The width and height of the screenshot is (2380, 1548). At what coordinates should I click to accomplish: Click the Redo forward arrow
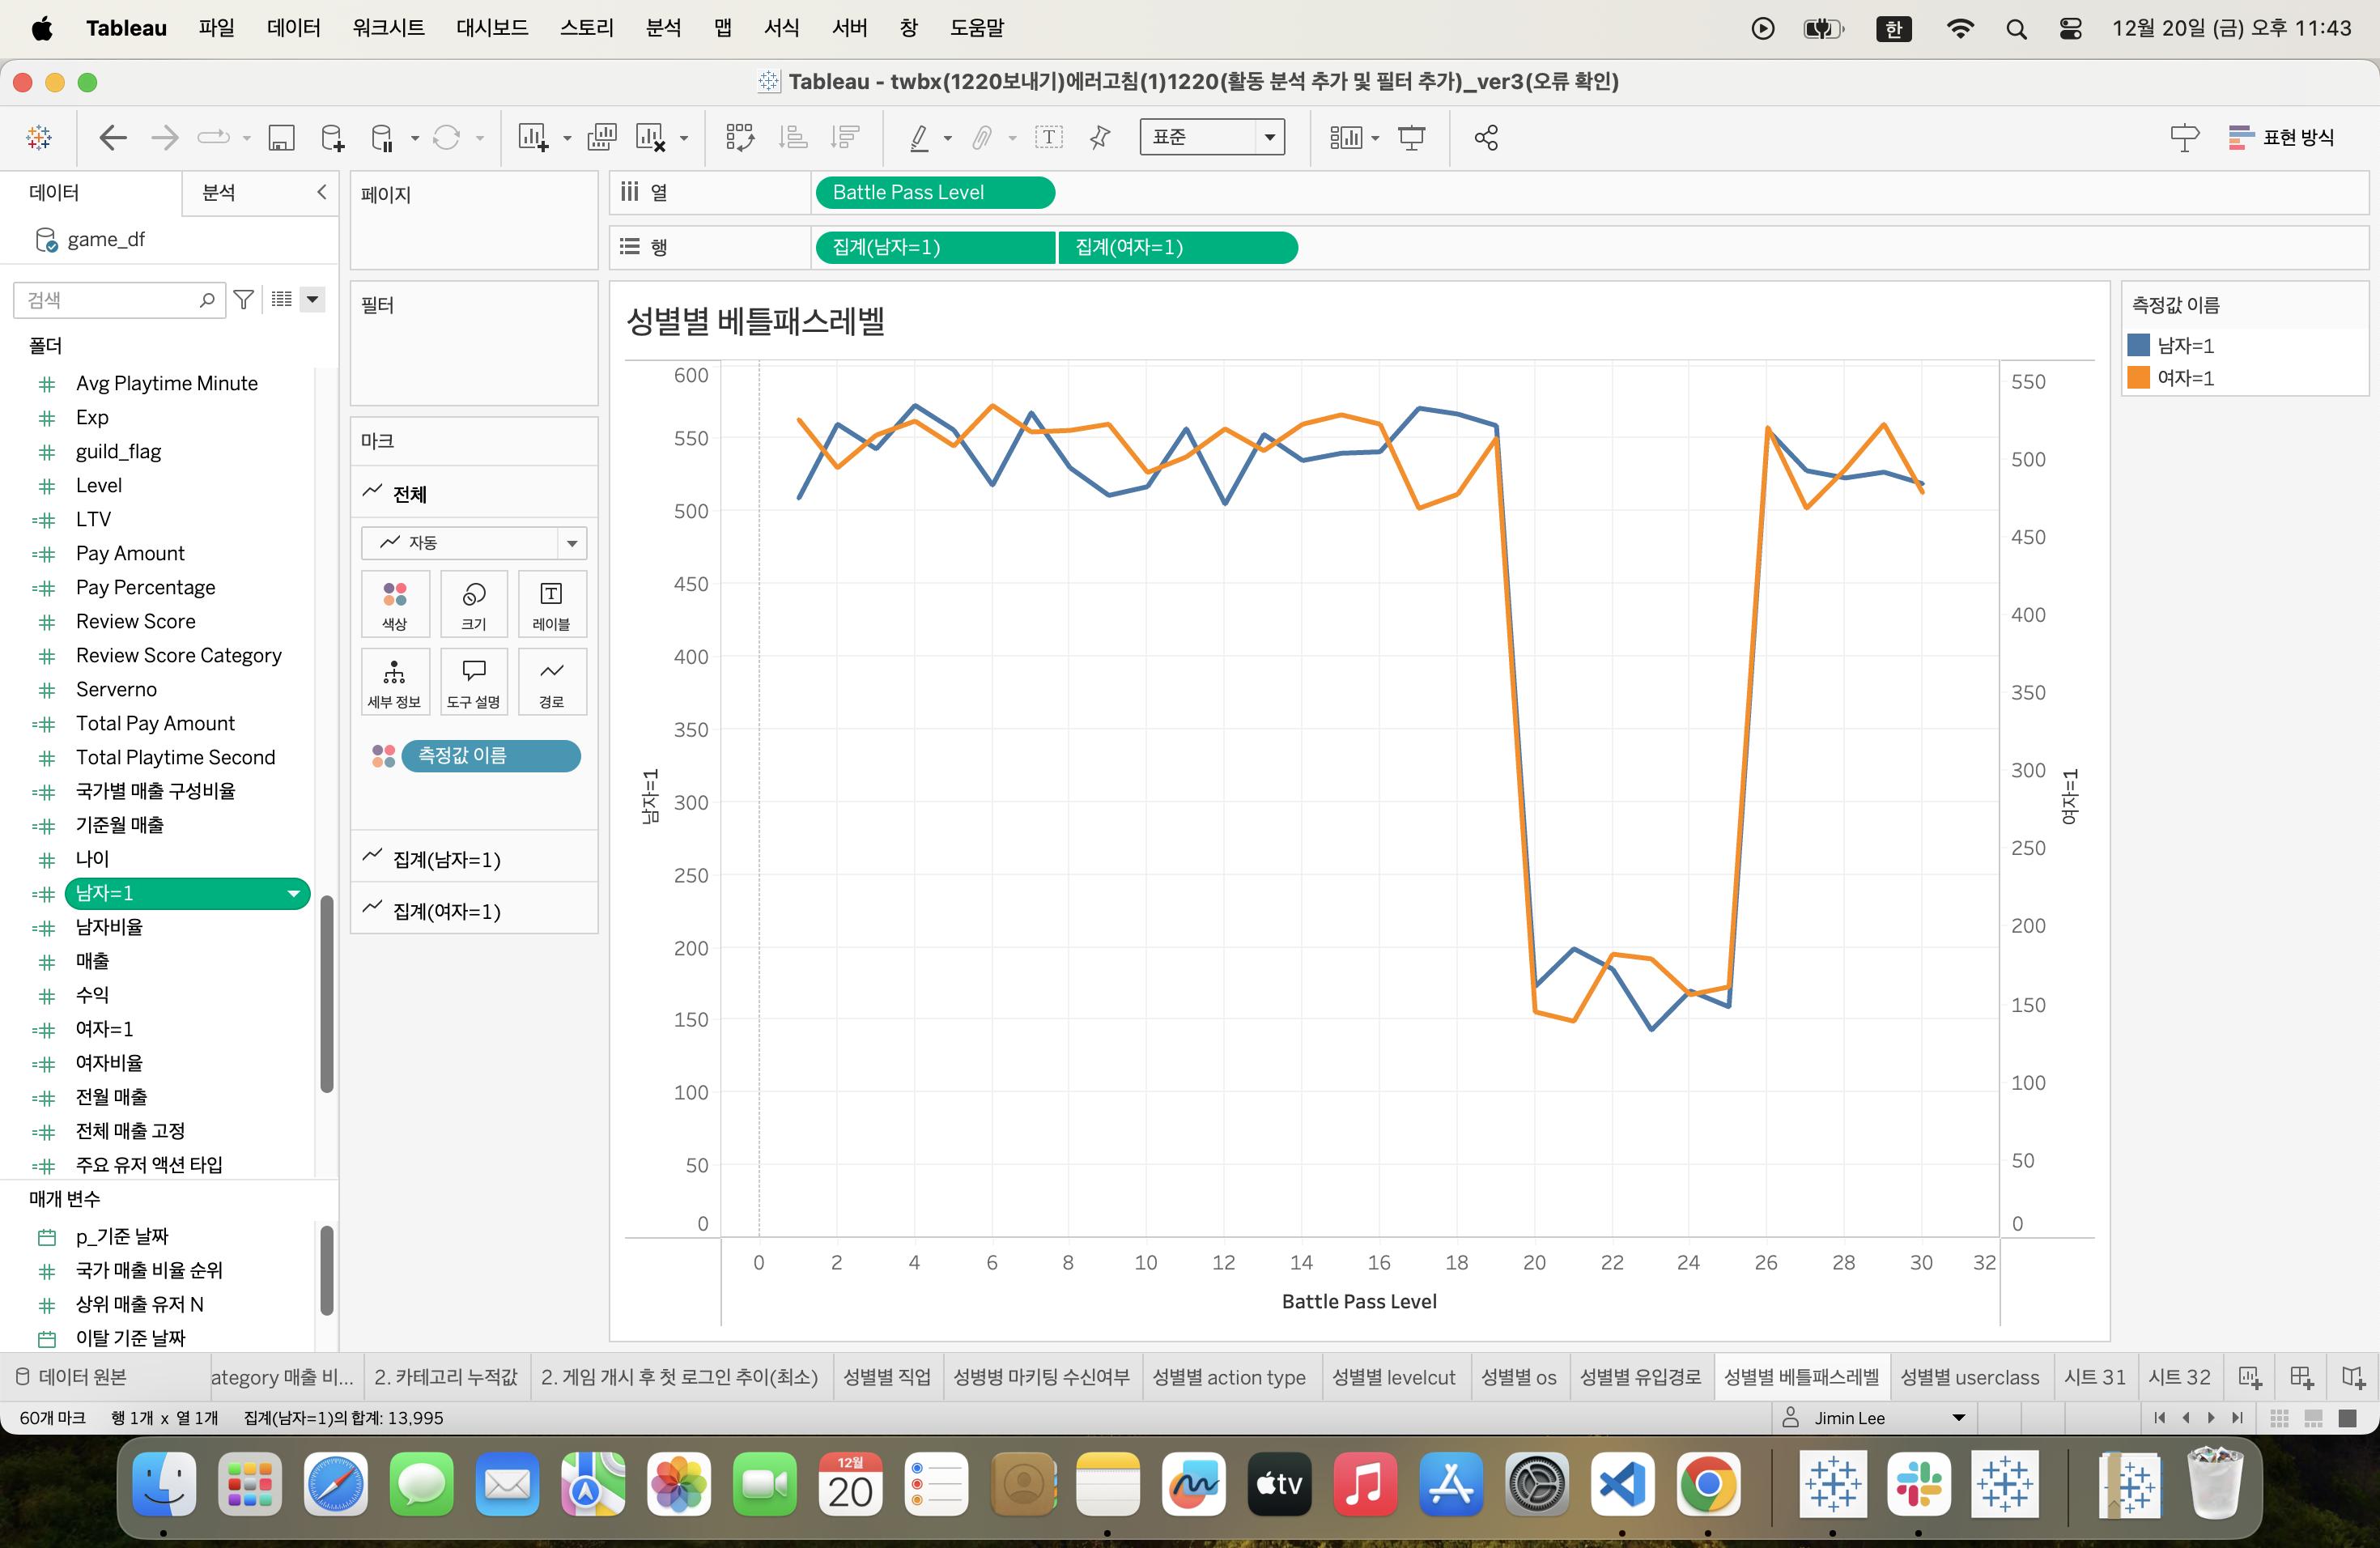click(165, 137)
